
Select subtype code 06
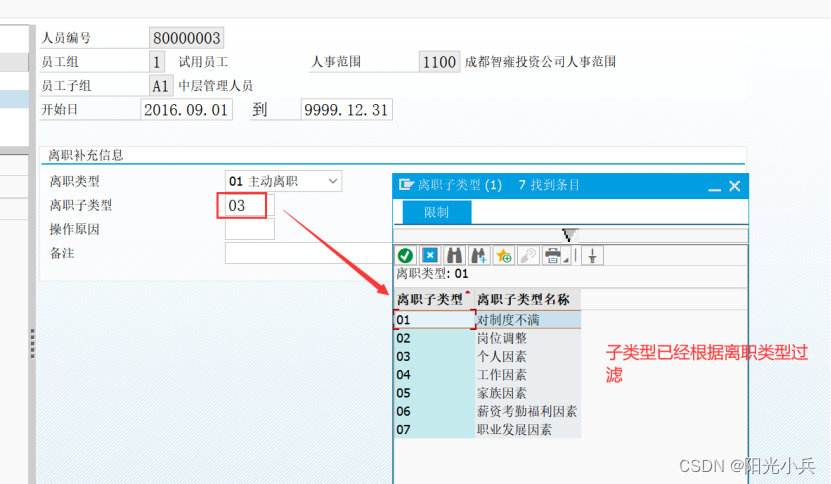434,411
